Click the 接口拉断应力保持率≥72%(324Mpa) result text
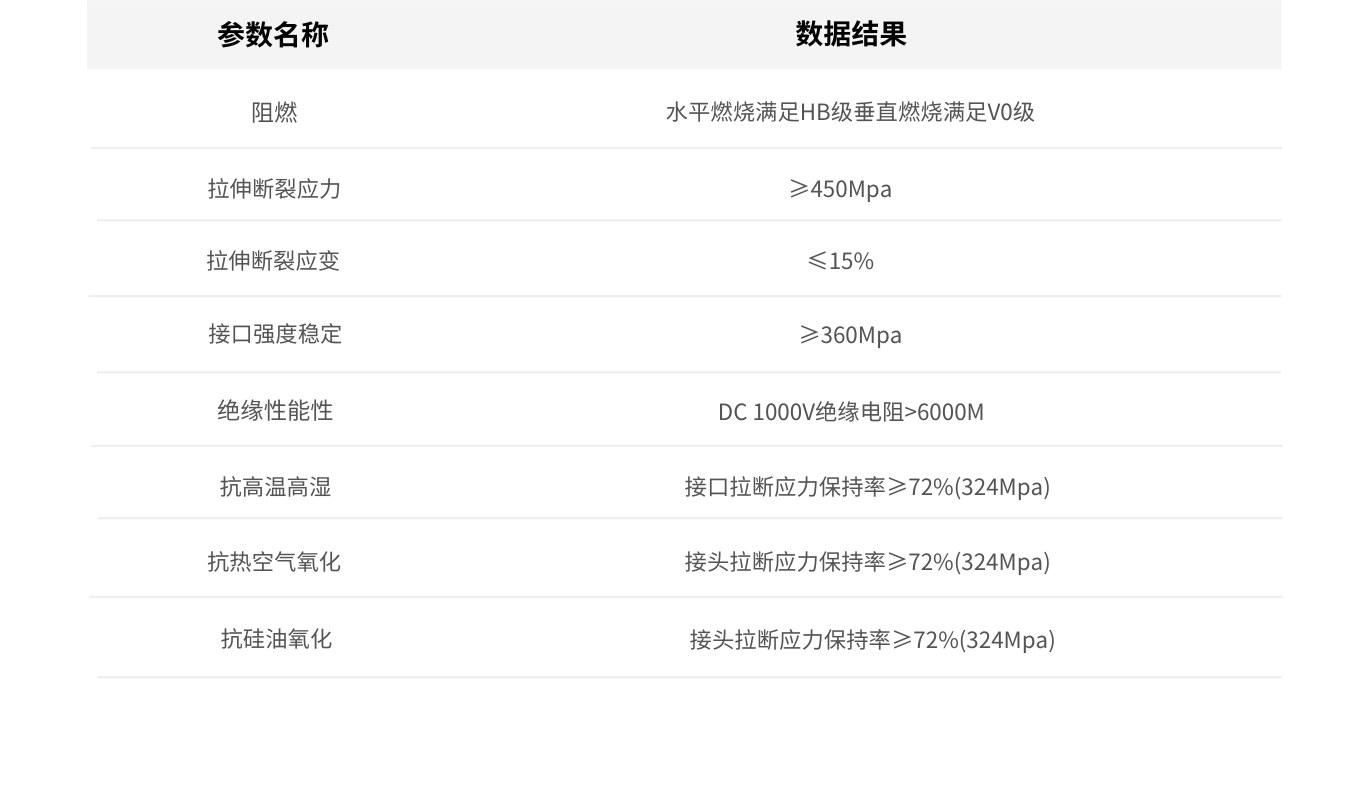 (867, 487)
